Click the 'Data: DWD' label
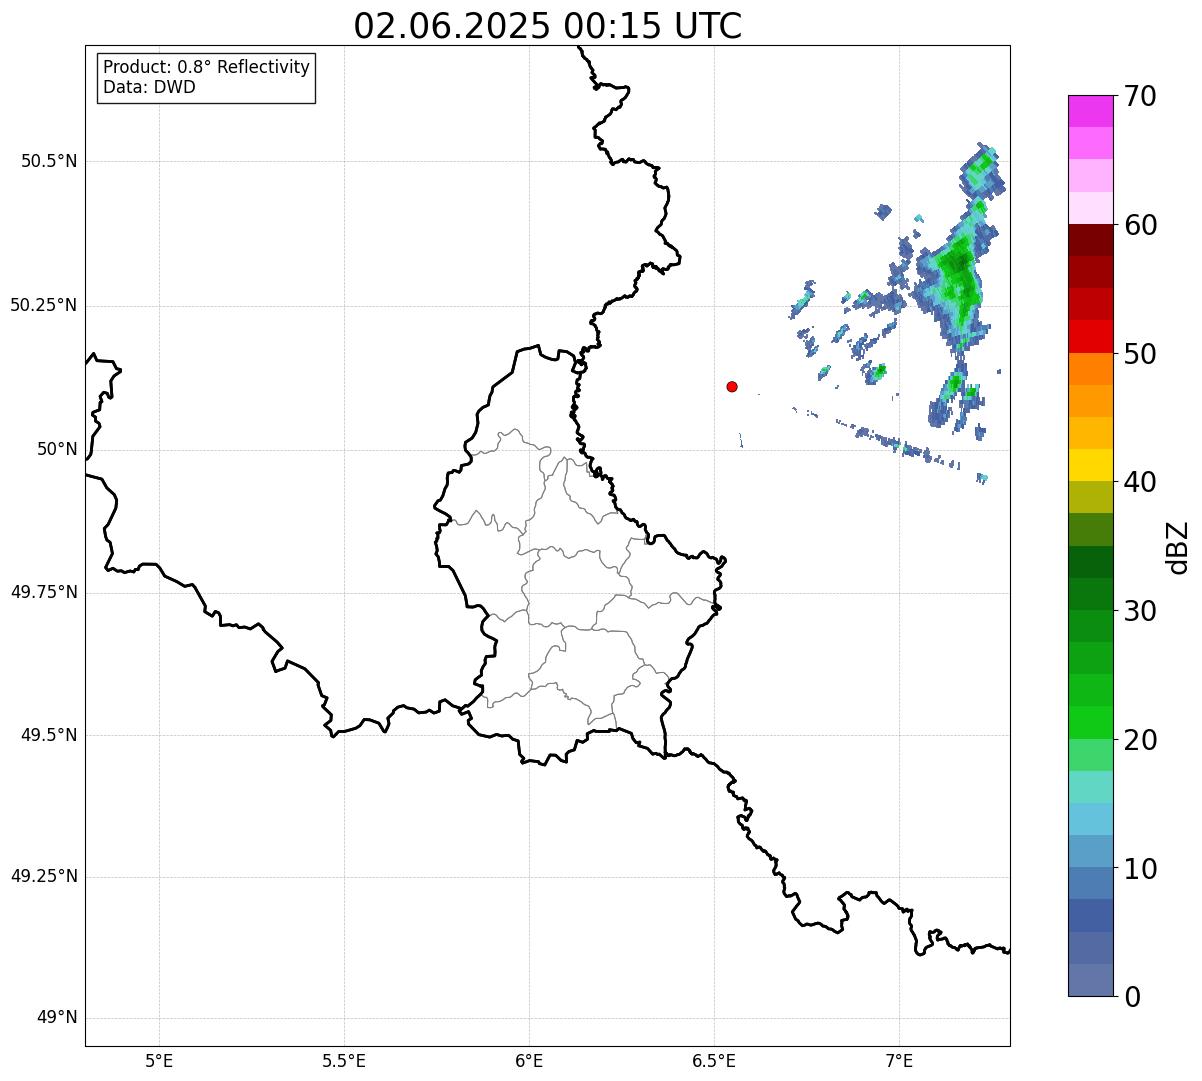This screenshot has width=1202, height=1081. (x=149, y=87)
